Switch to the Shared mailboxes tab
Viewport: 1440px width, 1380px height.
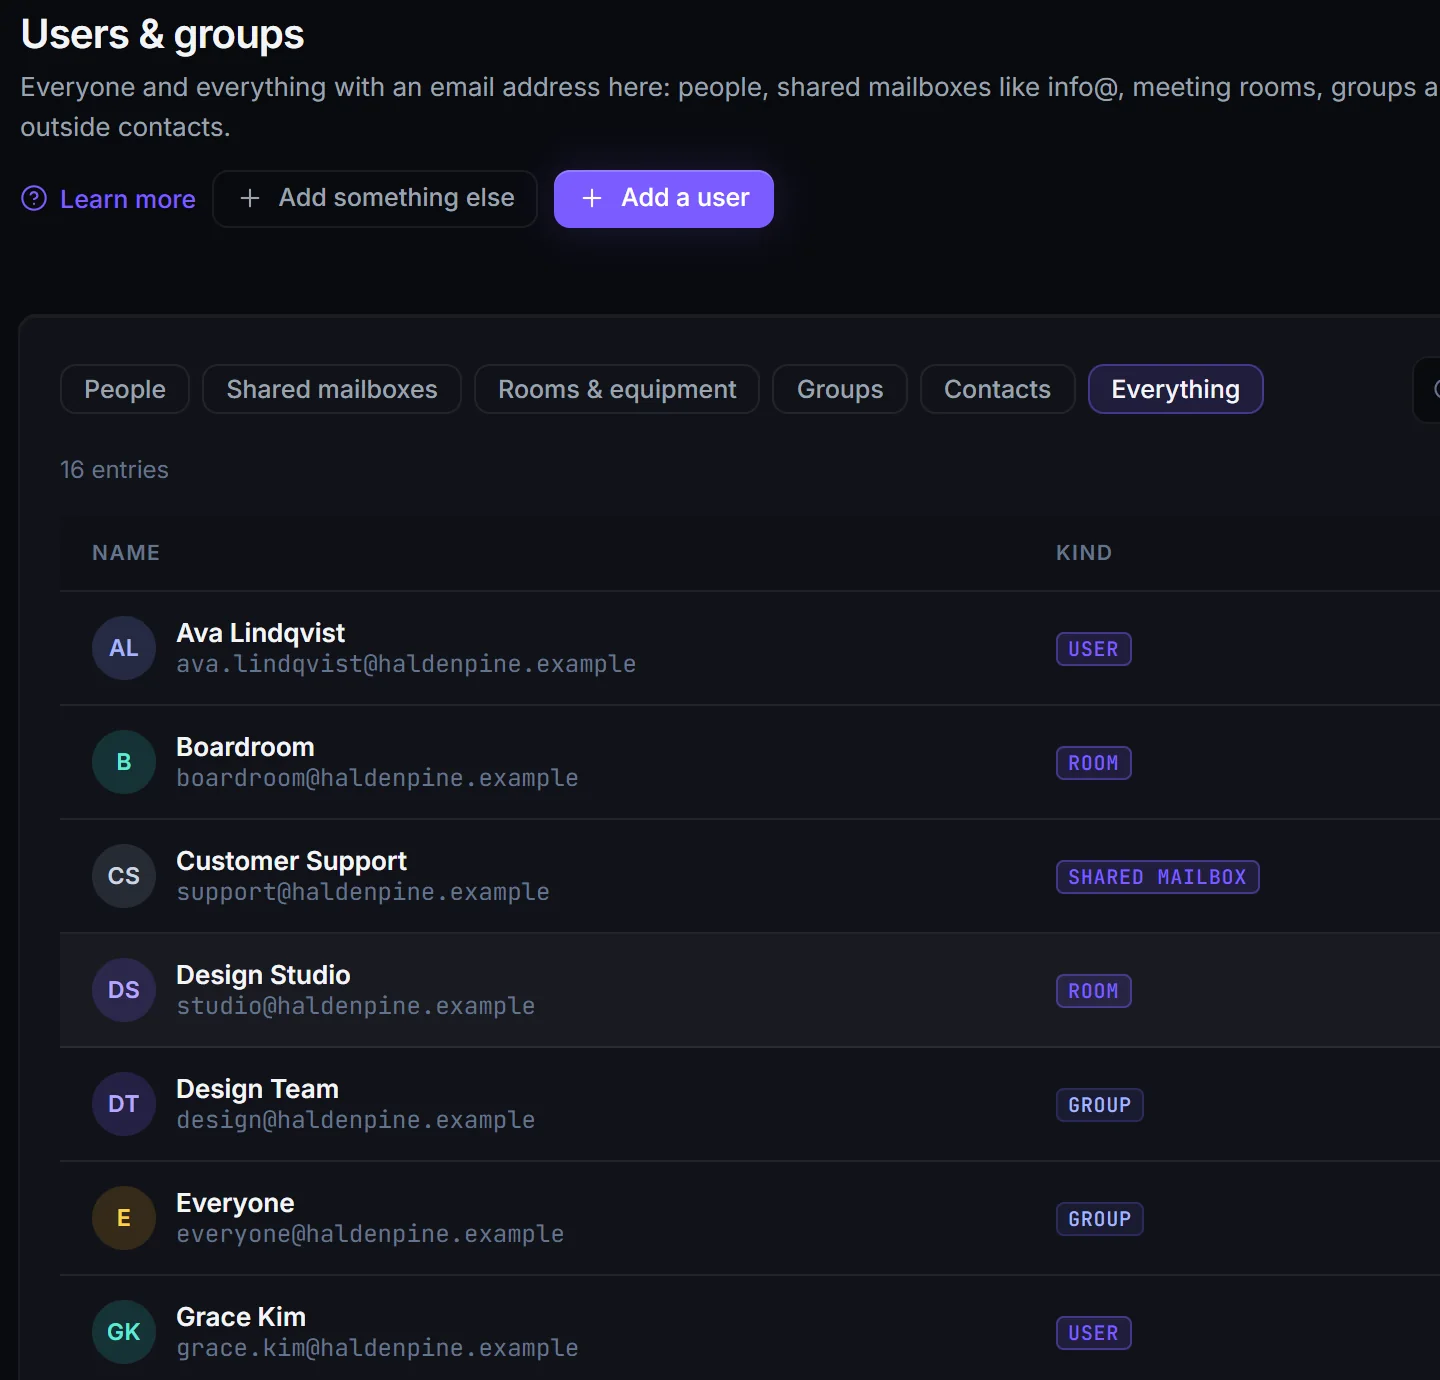point(332,389)
